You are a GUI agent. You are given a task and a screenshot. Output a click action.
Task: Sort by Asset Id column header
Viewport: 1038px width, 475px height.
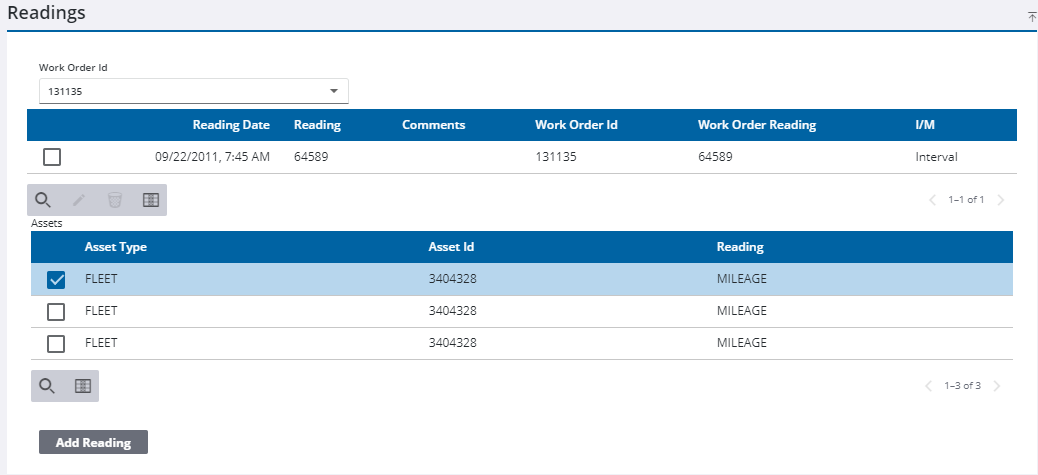coord(451,247)
